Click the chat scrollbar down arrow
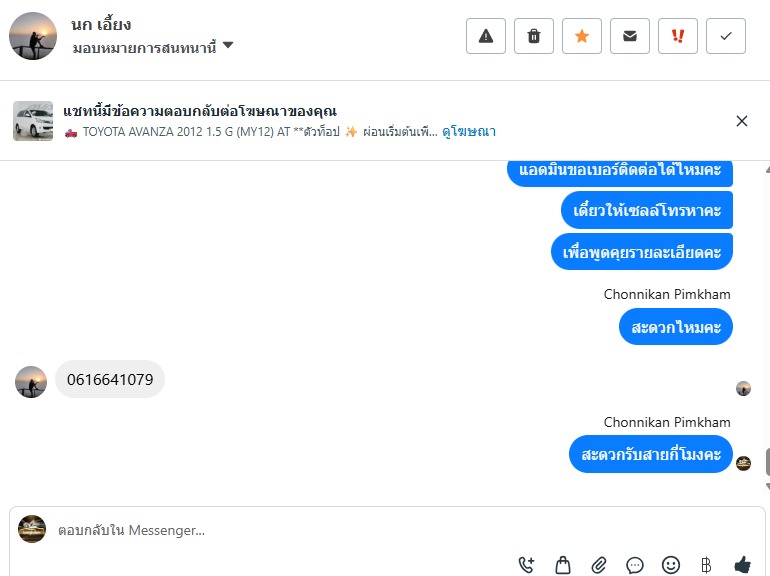770x576 pixels. 767,486
